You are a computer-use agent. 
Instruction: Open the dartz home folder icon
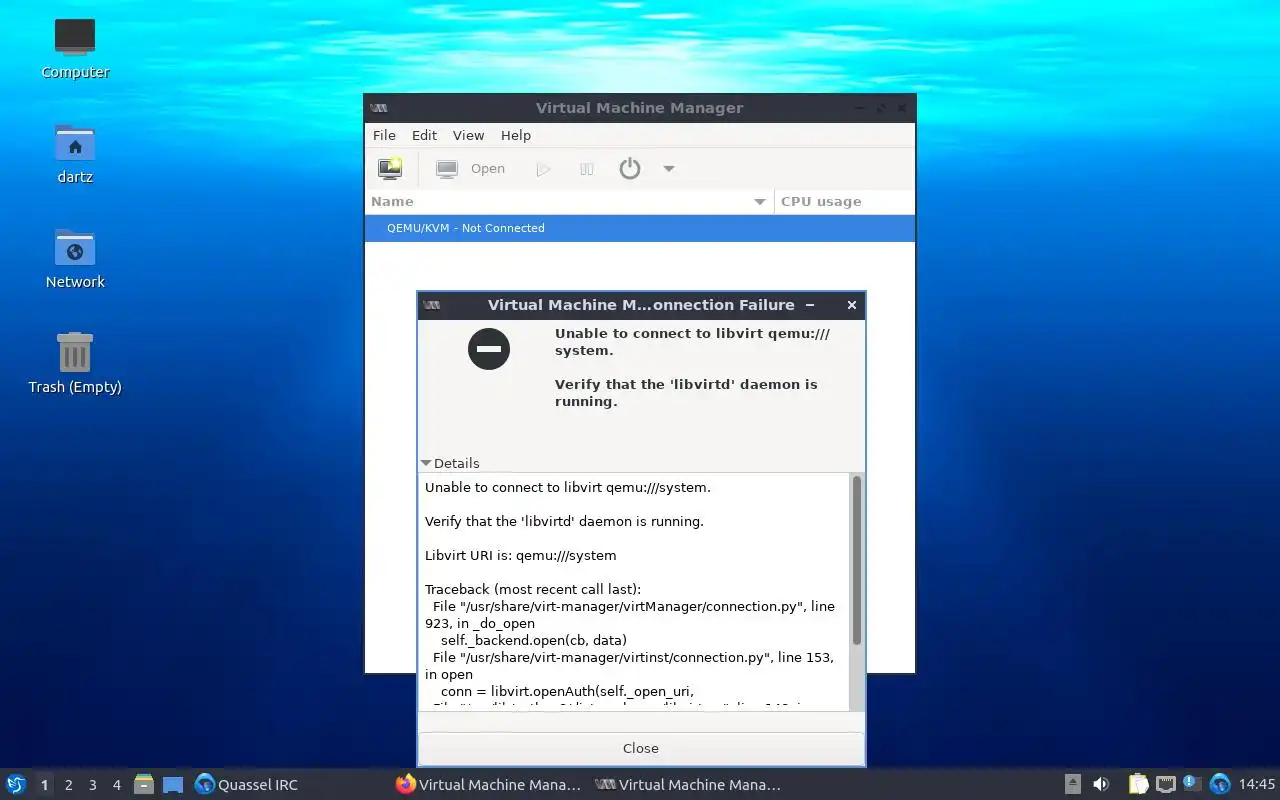(75, 153)
